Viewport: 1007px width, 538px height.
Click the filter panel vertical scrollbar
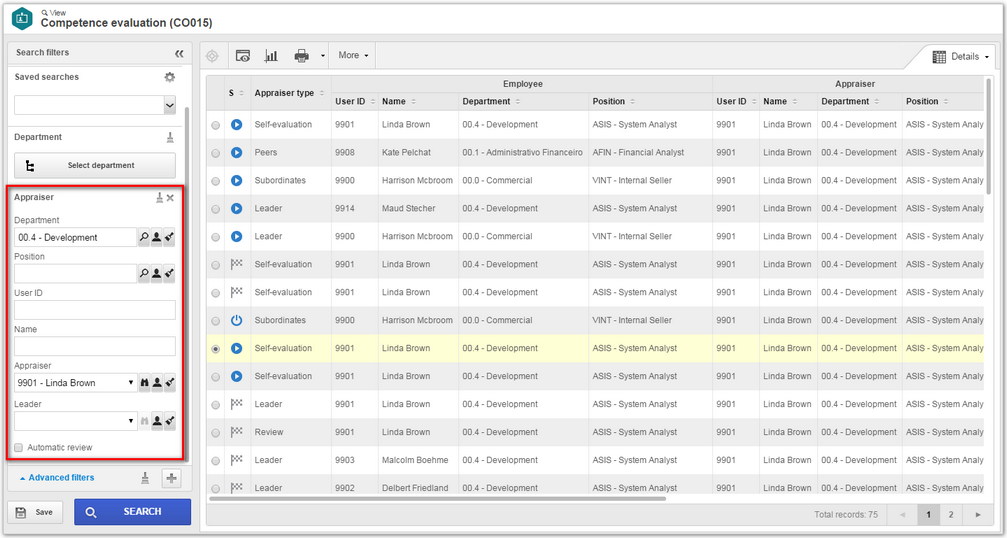(x=187, y=282)
